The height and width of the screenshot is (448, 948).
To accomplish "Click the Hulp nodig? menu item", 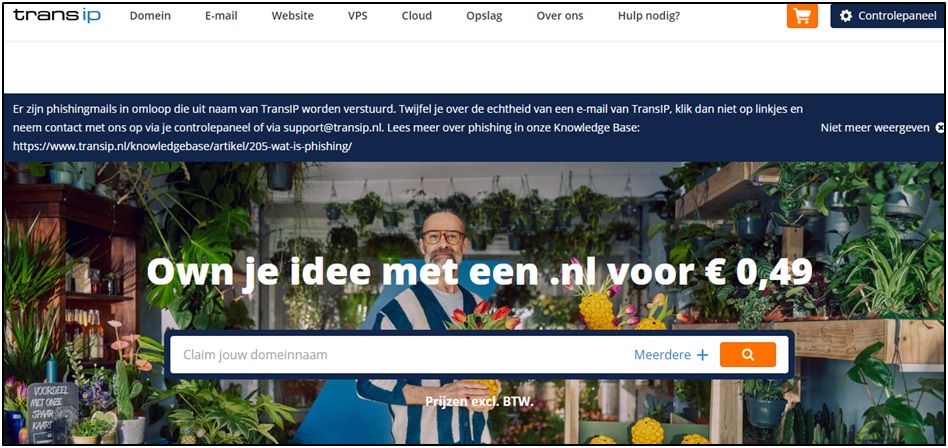I will click(x=649, y=16).
